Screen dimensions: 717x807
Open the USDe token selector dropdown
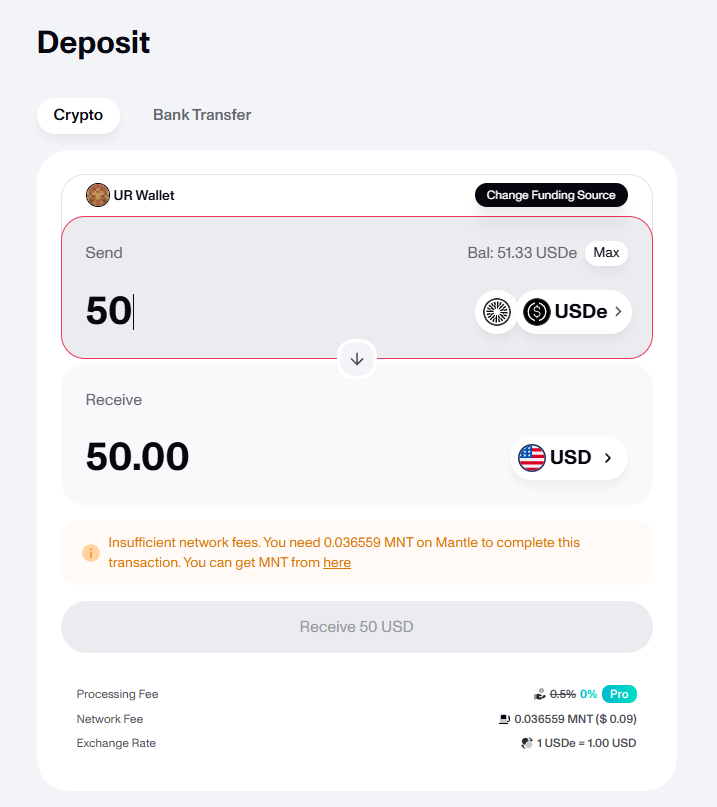pyautogui.click(x=574, y=312)
